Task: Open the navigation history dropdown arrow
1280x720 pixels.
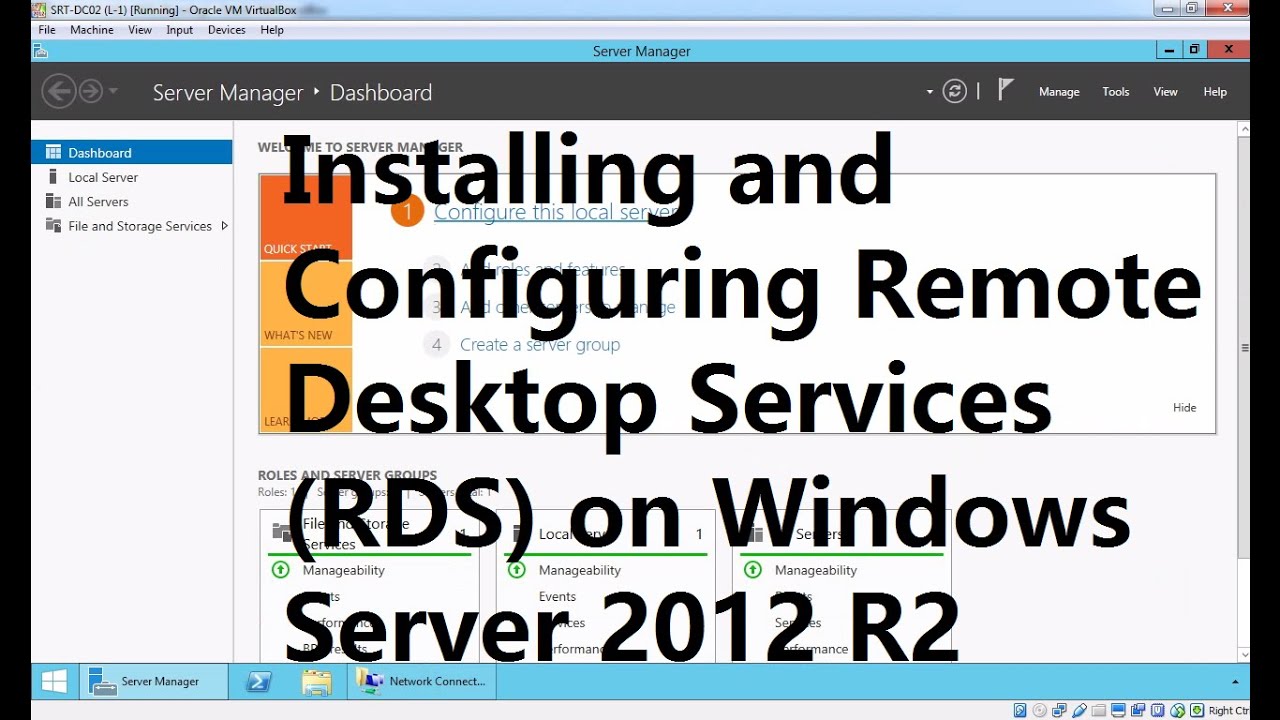Action: [113, 92]
